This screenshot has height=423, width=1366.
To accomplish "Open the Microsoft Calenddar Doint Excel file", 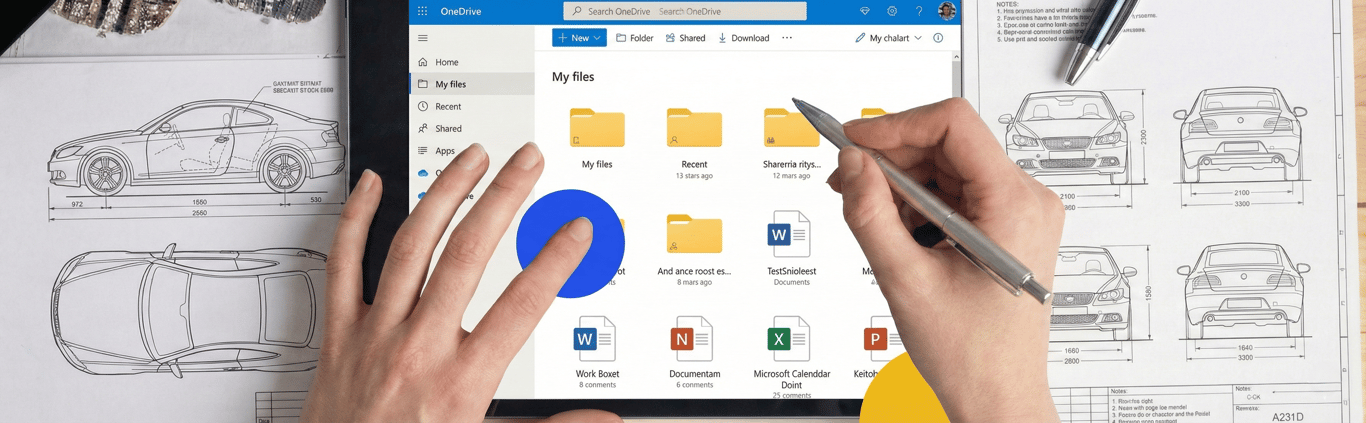I will point(789,340).
